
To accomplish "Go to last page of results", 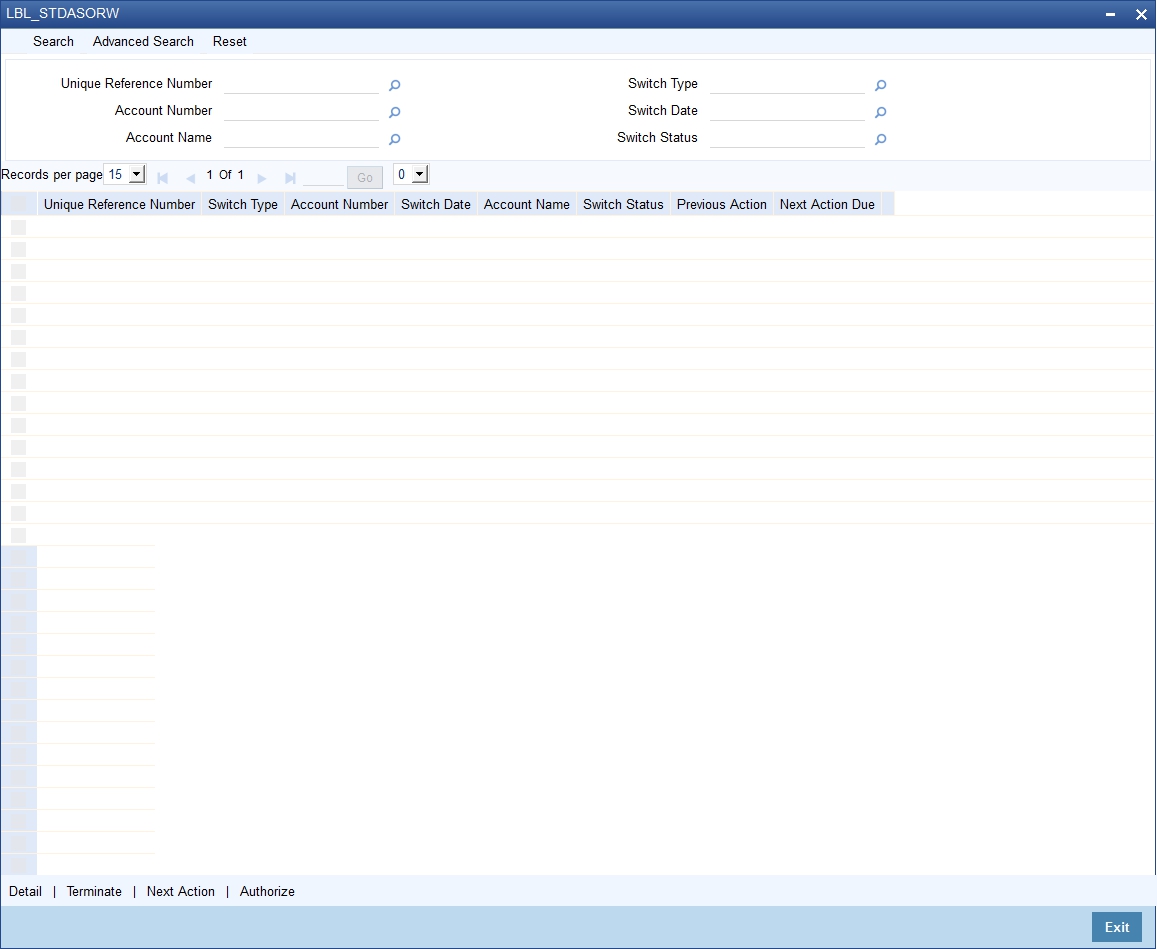I will tap(290, 178).
